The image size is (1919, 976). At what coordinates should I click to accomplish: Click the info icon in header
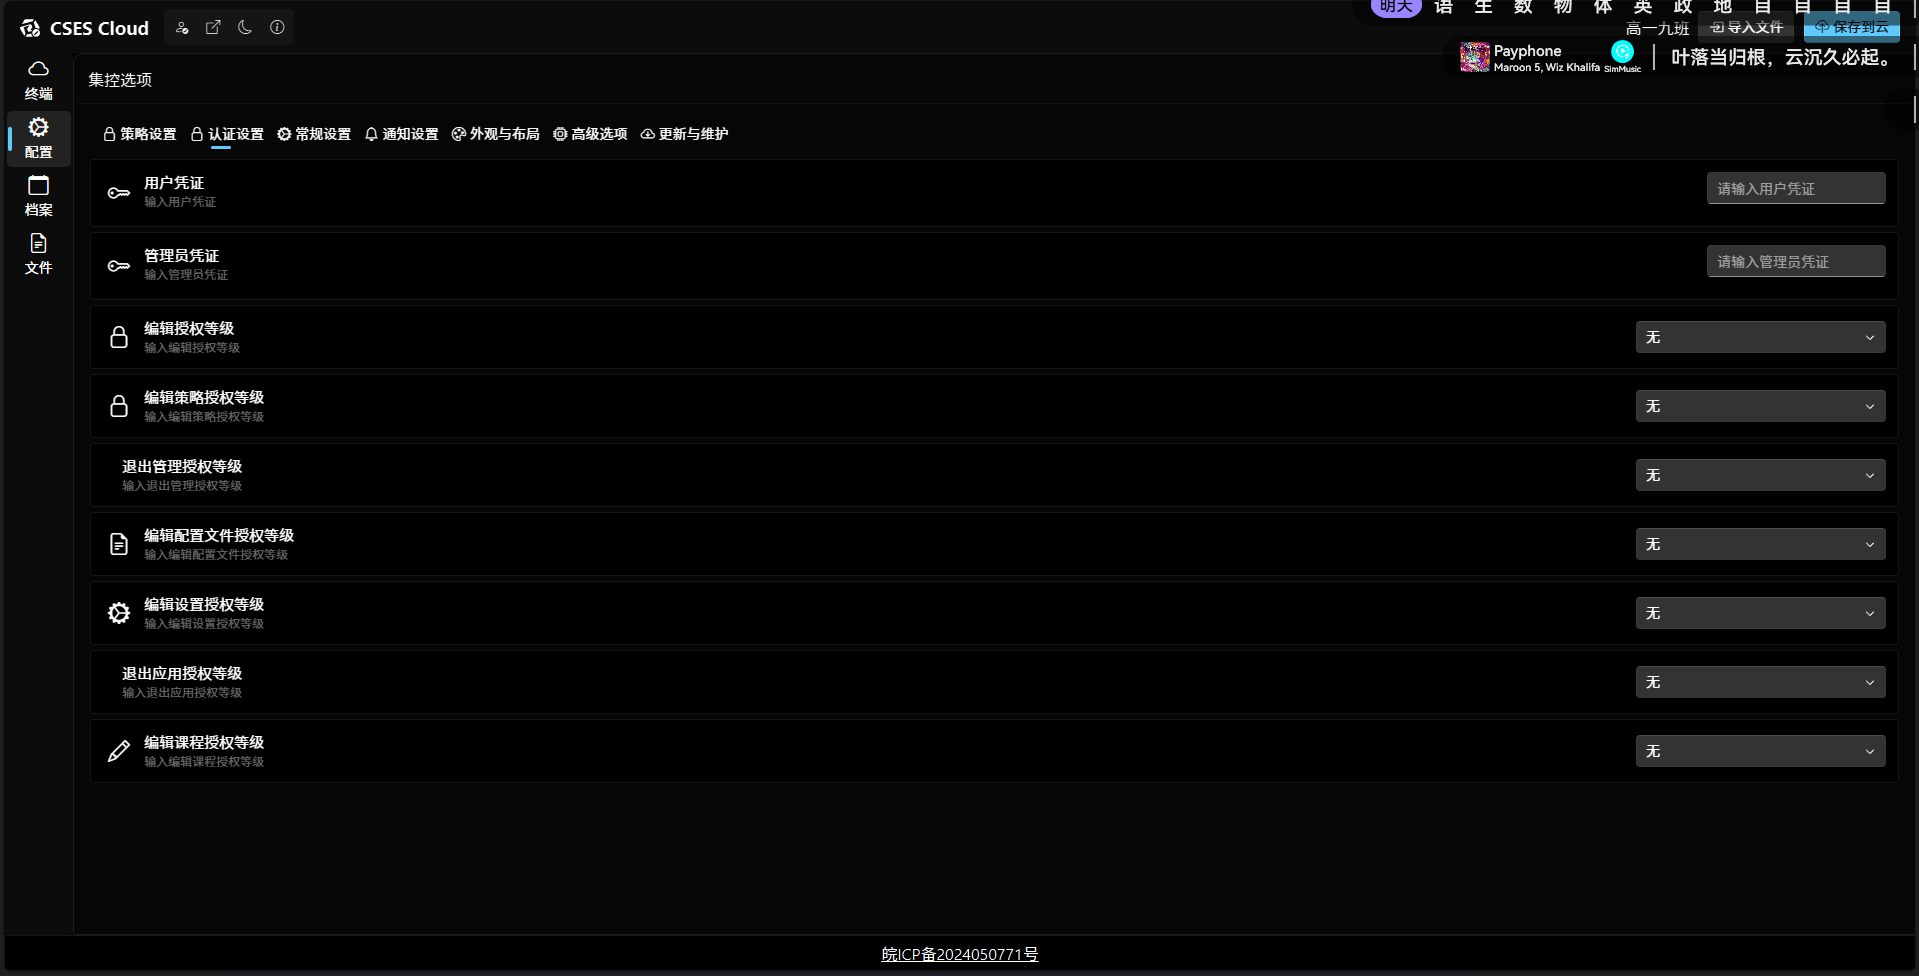pyautogui.click(x=277, y=28)
